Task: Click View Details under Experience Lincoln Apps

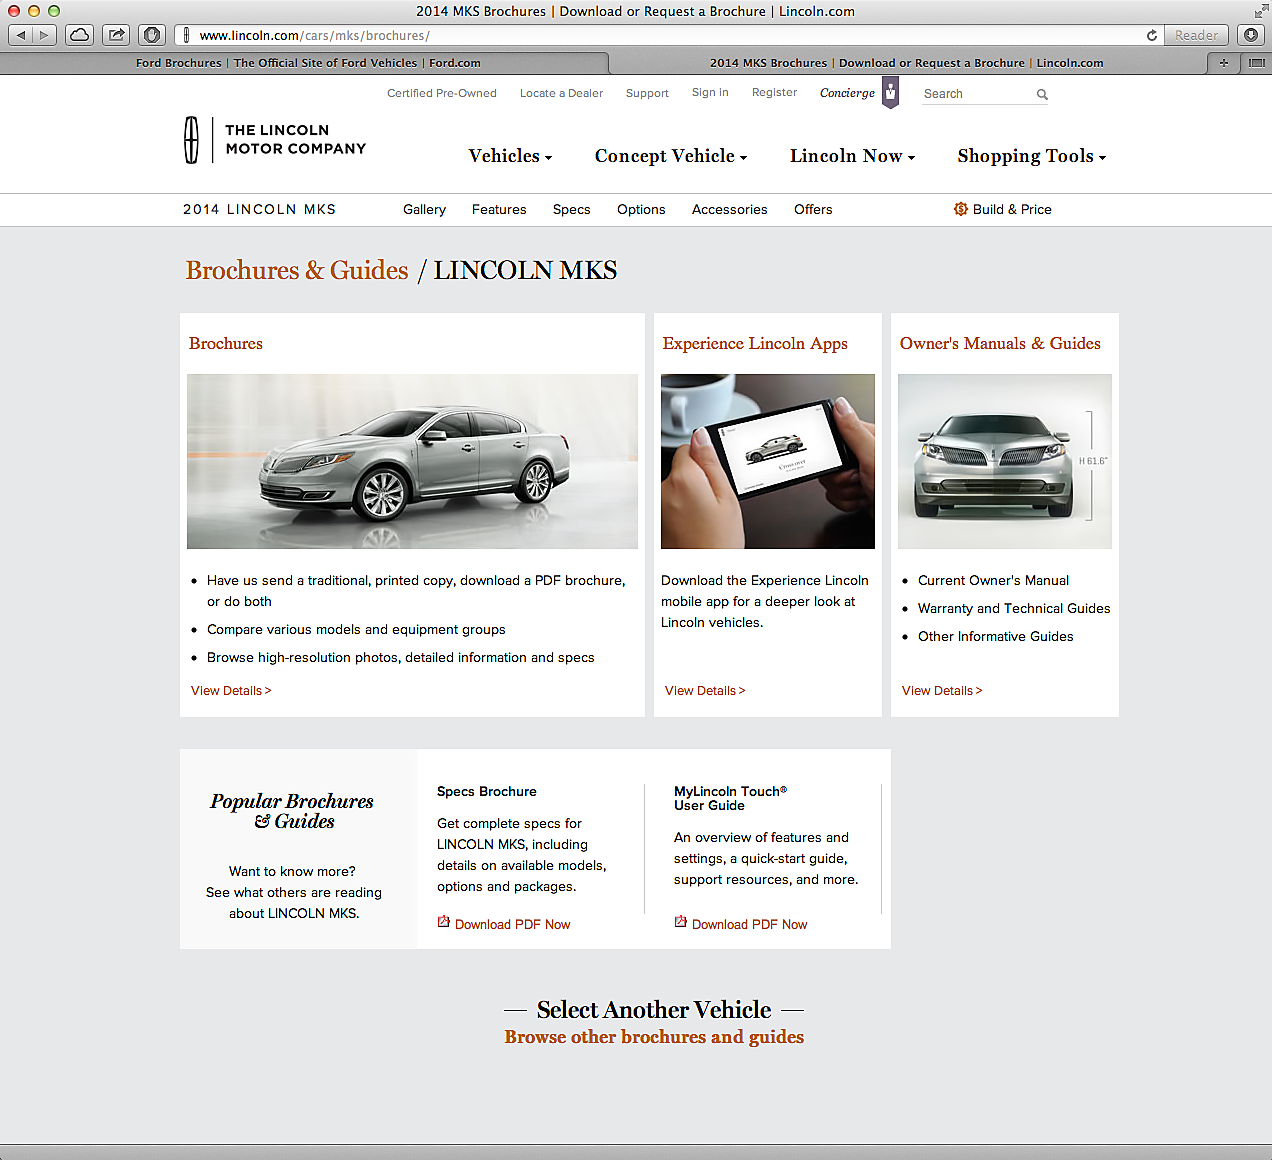Action: (x=705, y=691)
